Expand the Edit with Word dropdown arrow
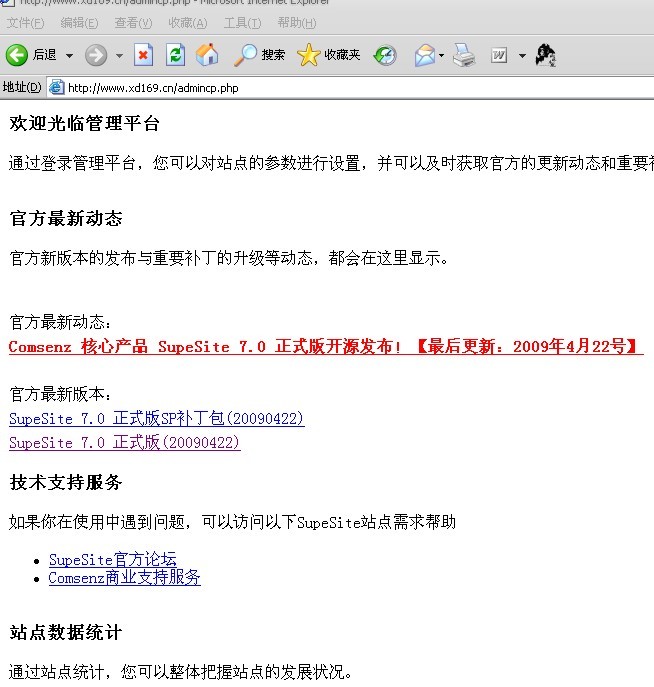This screenshot has width=654, height=687. 522,56
